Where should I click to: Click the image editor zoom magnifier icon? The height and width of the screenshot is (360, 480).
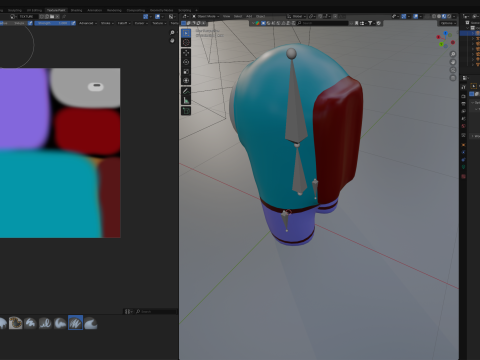coord(172,33)
